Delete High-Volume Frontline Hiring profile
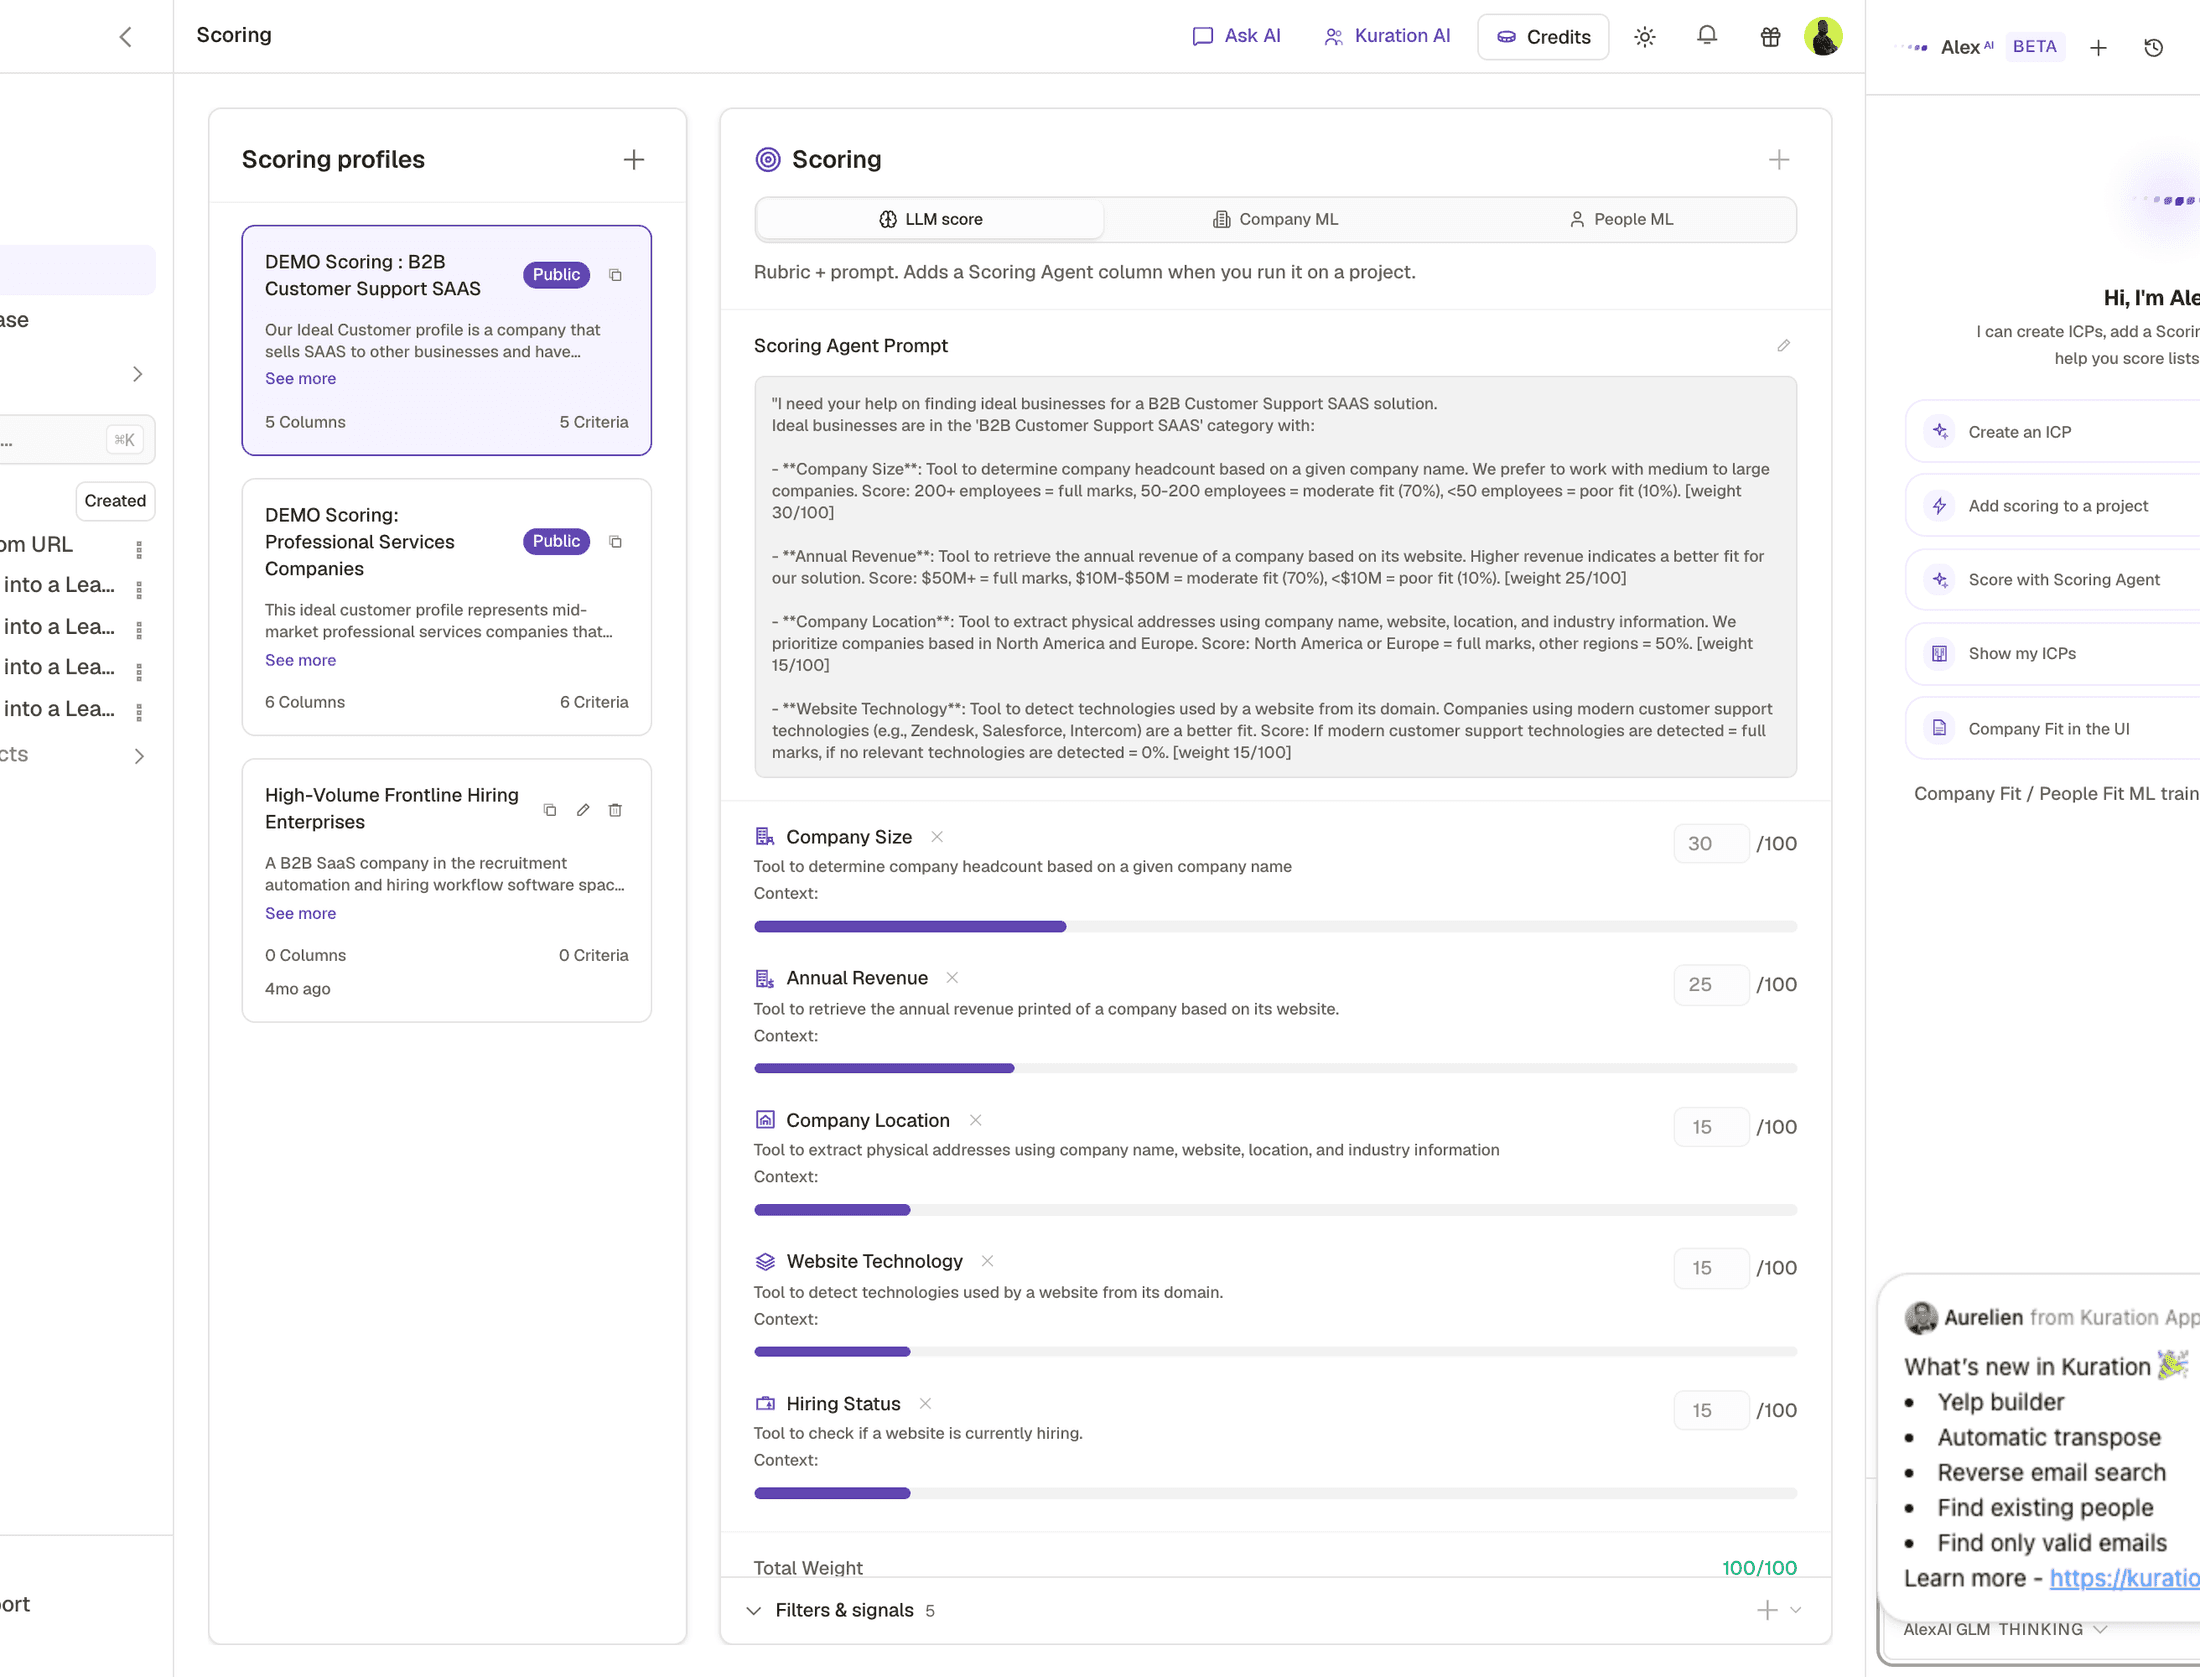This screenshot has width=2200, height=1677. [x=616, y=810]
